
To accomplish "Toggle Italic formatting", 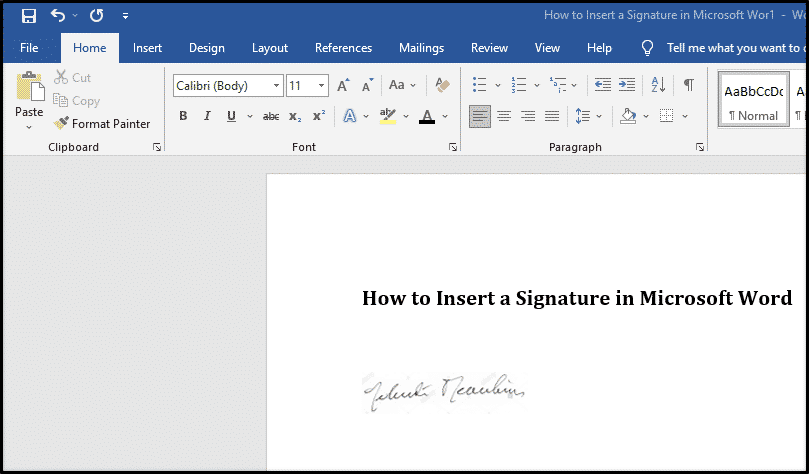I will [207, 117].
